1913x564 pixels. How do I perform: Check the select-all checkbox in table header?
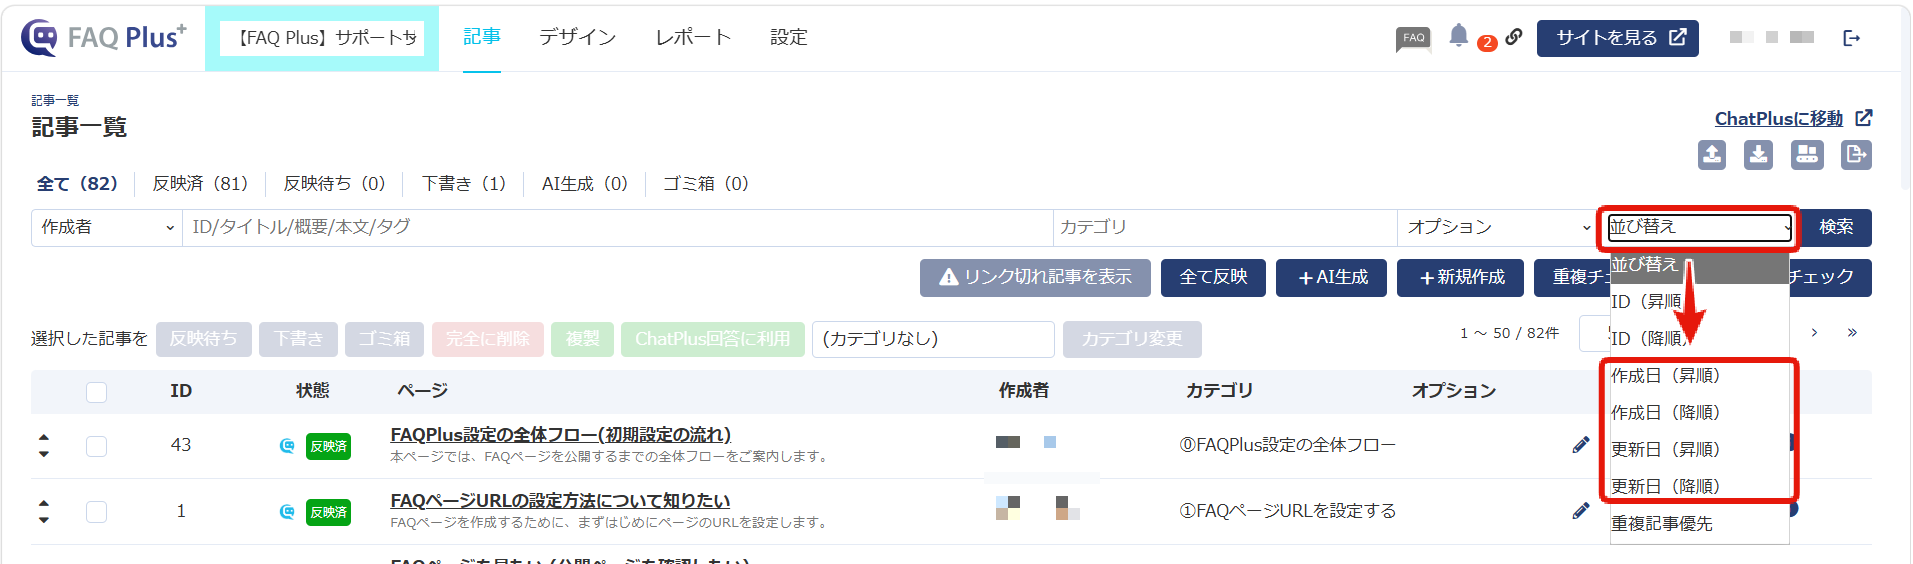tap(96, 392)
